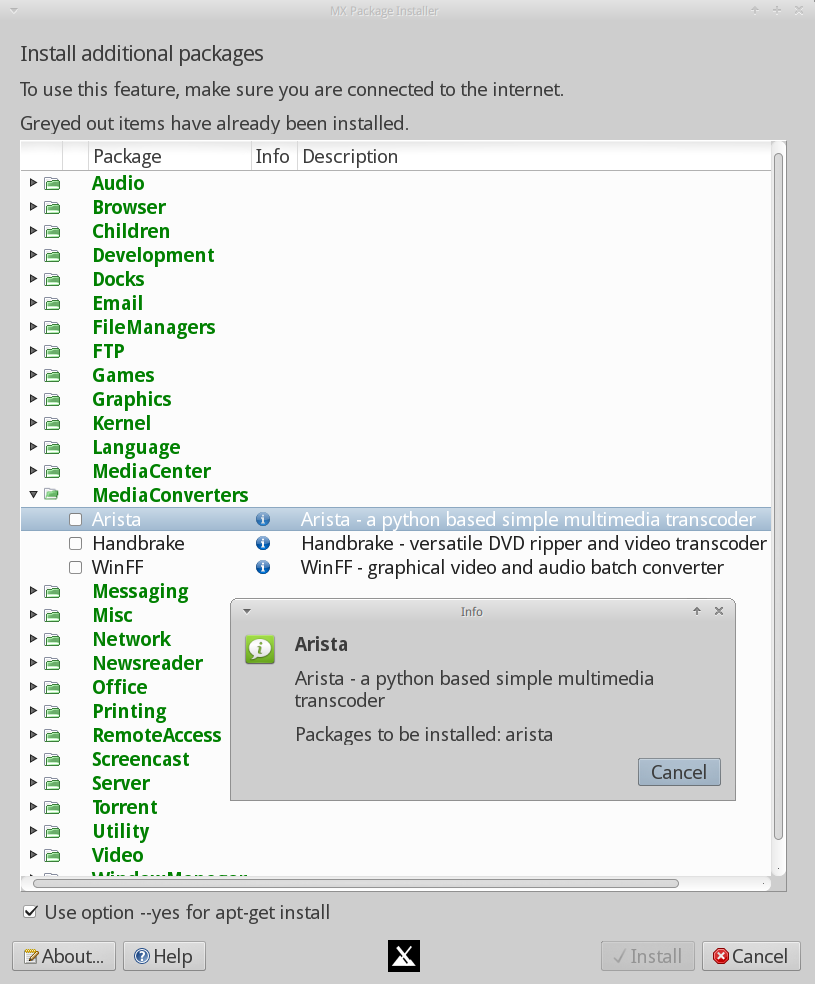815x984 pixels.
Task: Select the Arista package description text
Action: click(528, 520)
